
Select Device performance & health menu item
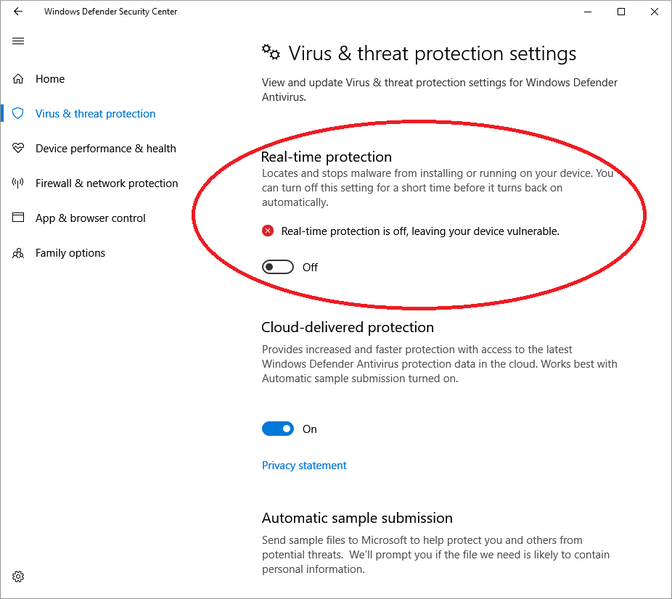(x=105, y=149)
